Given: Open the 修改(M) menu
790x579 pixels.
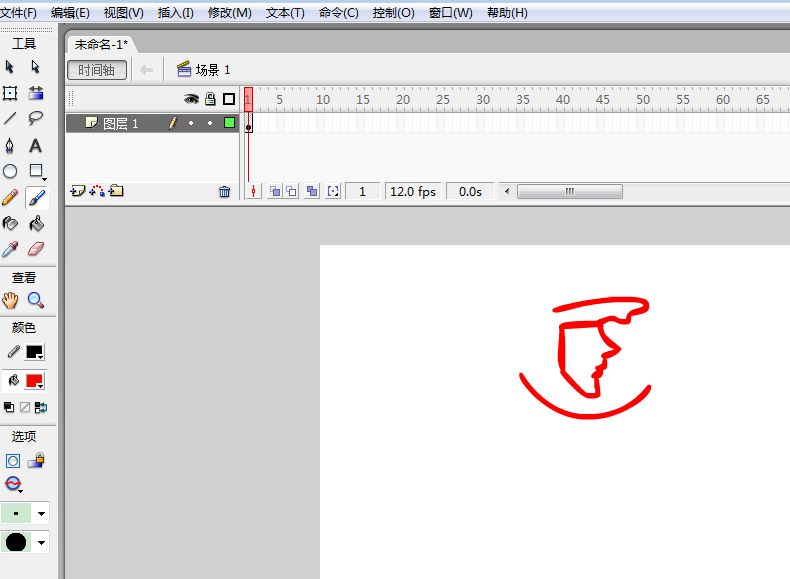Looking at the screenshot, I should click(230, 13).
